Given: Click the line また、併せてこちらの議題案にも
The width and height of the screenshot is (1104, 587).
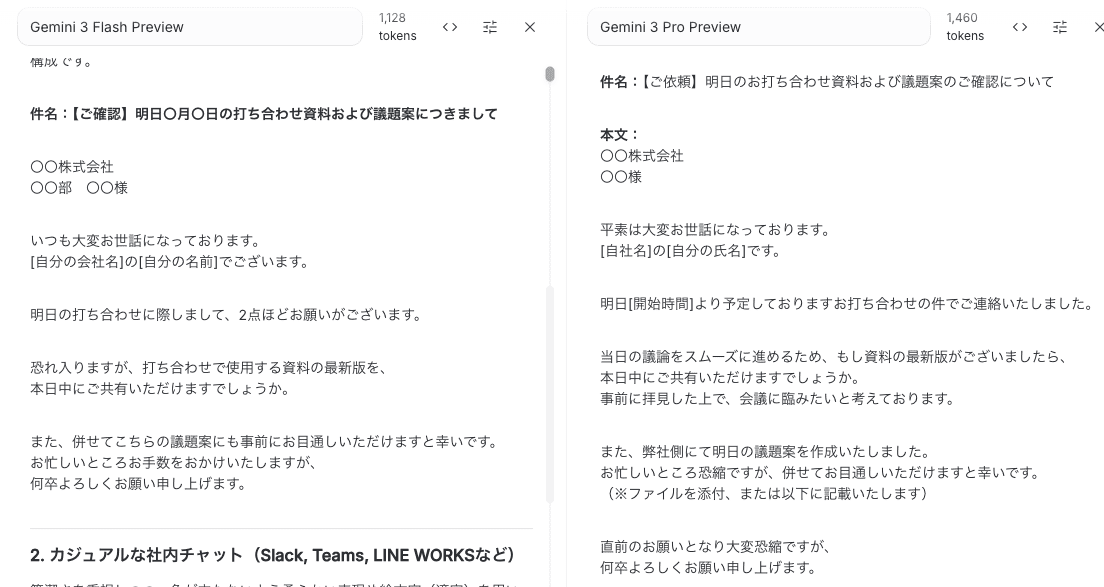Looking at the screenshot, I should click(x=265, y=441).
